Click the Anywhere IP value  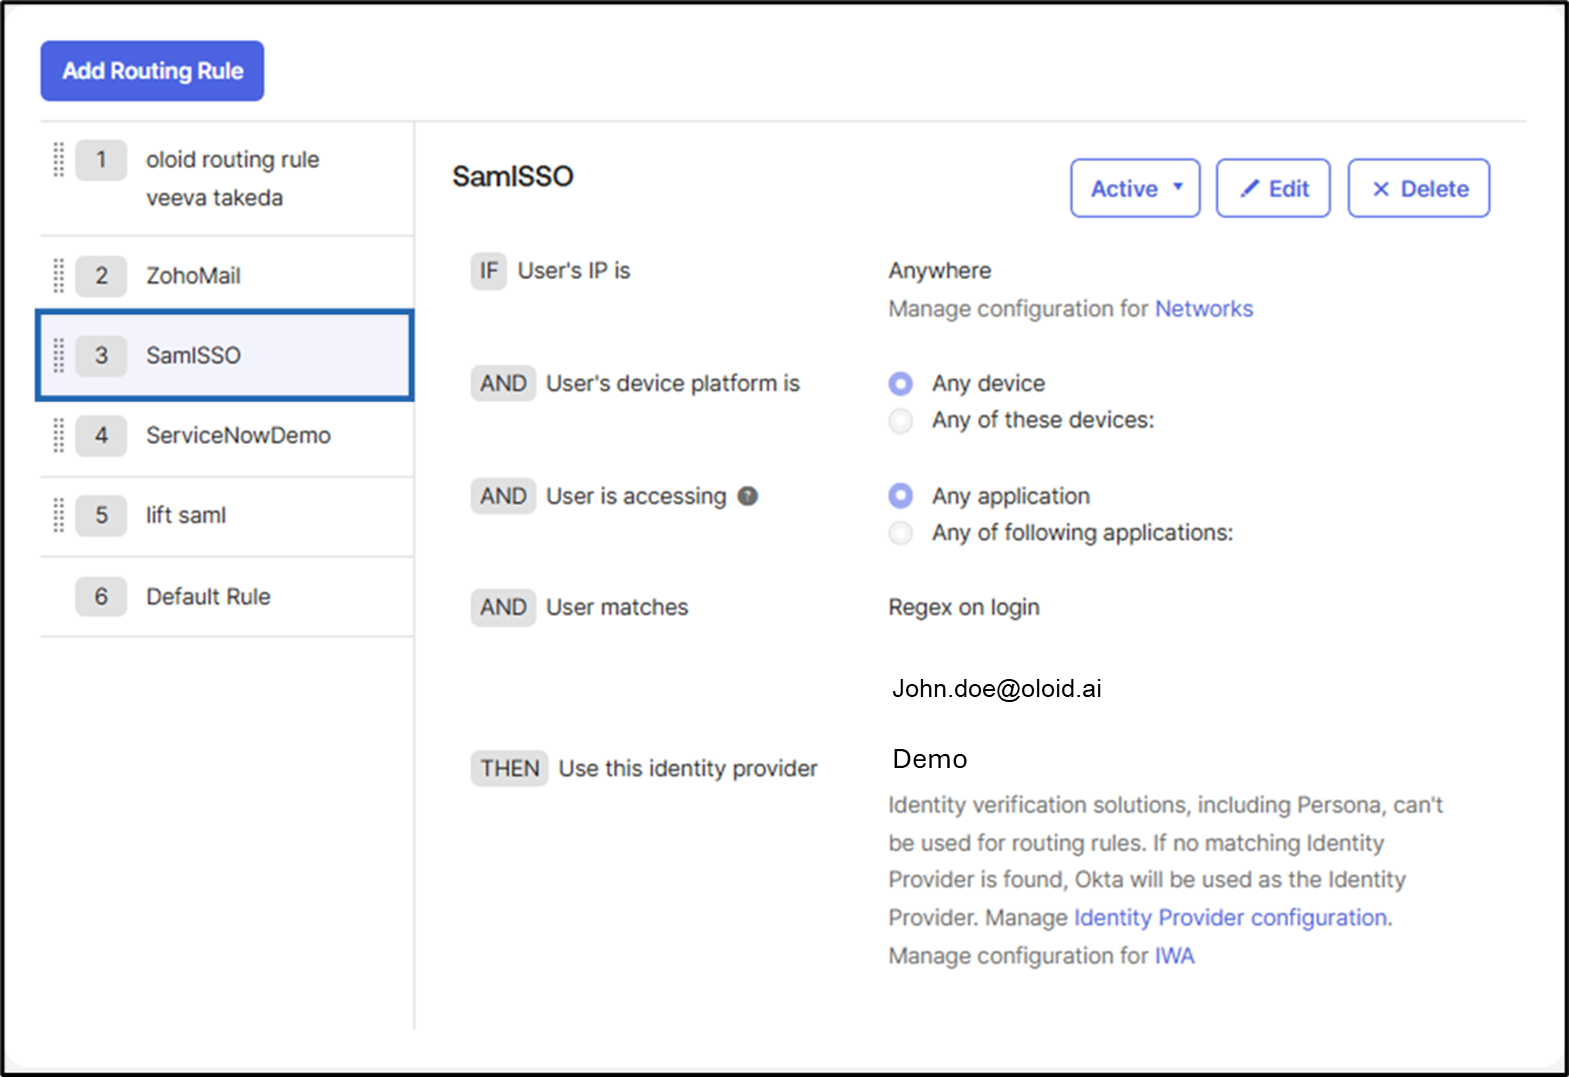pos(940,271)
